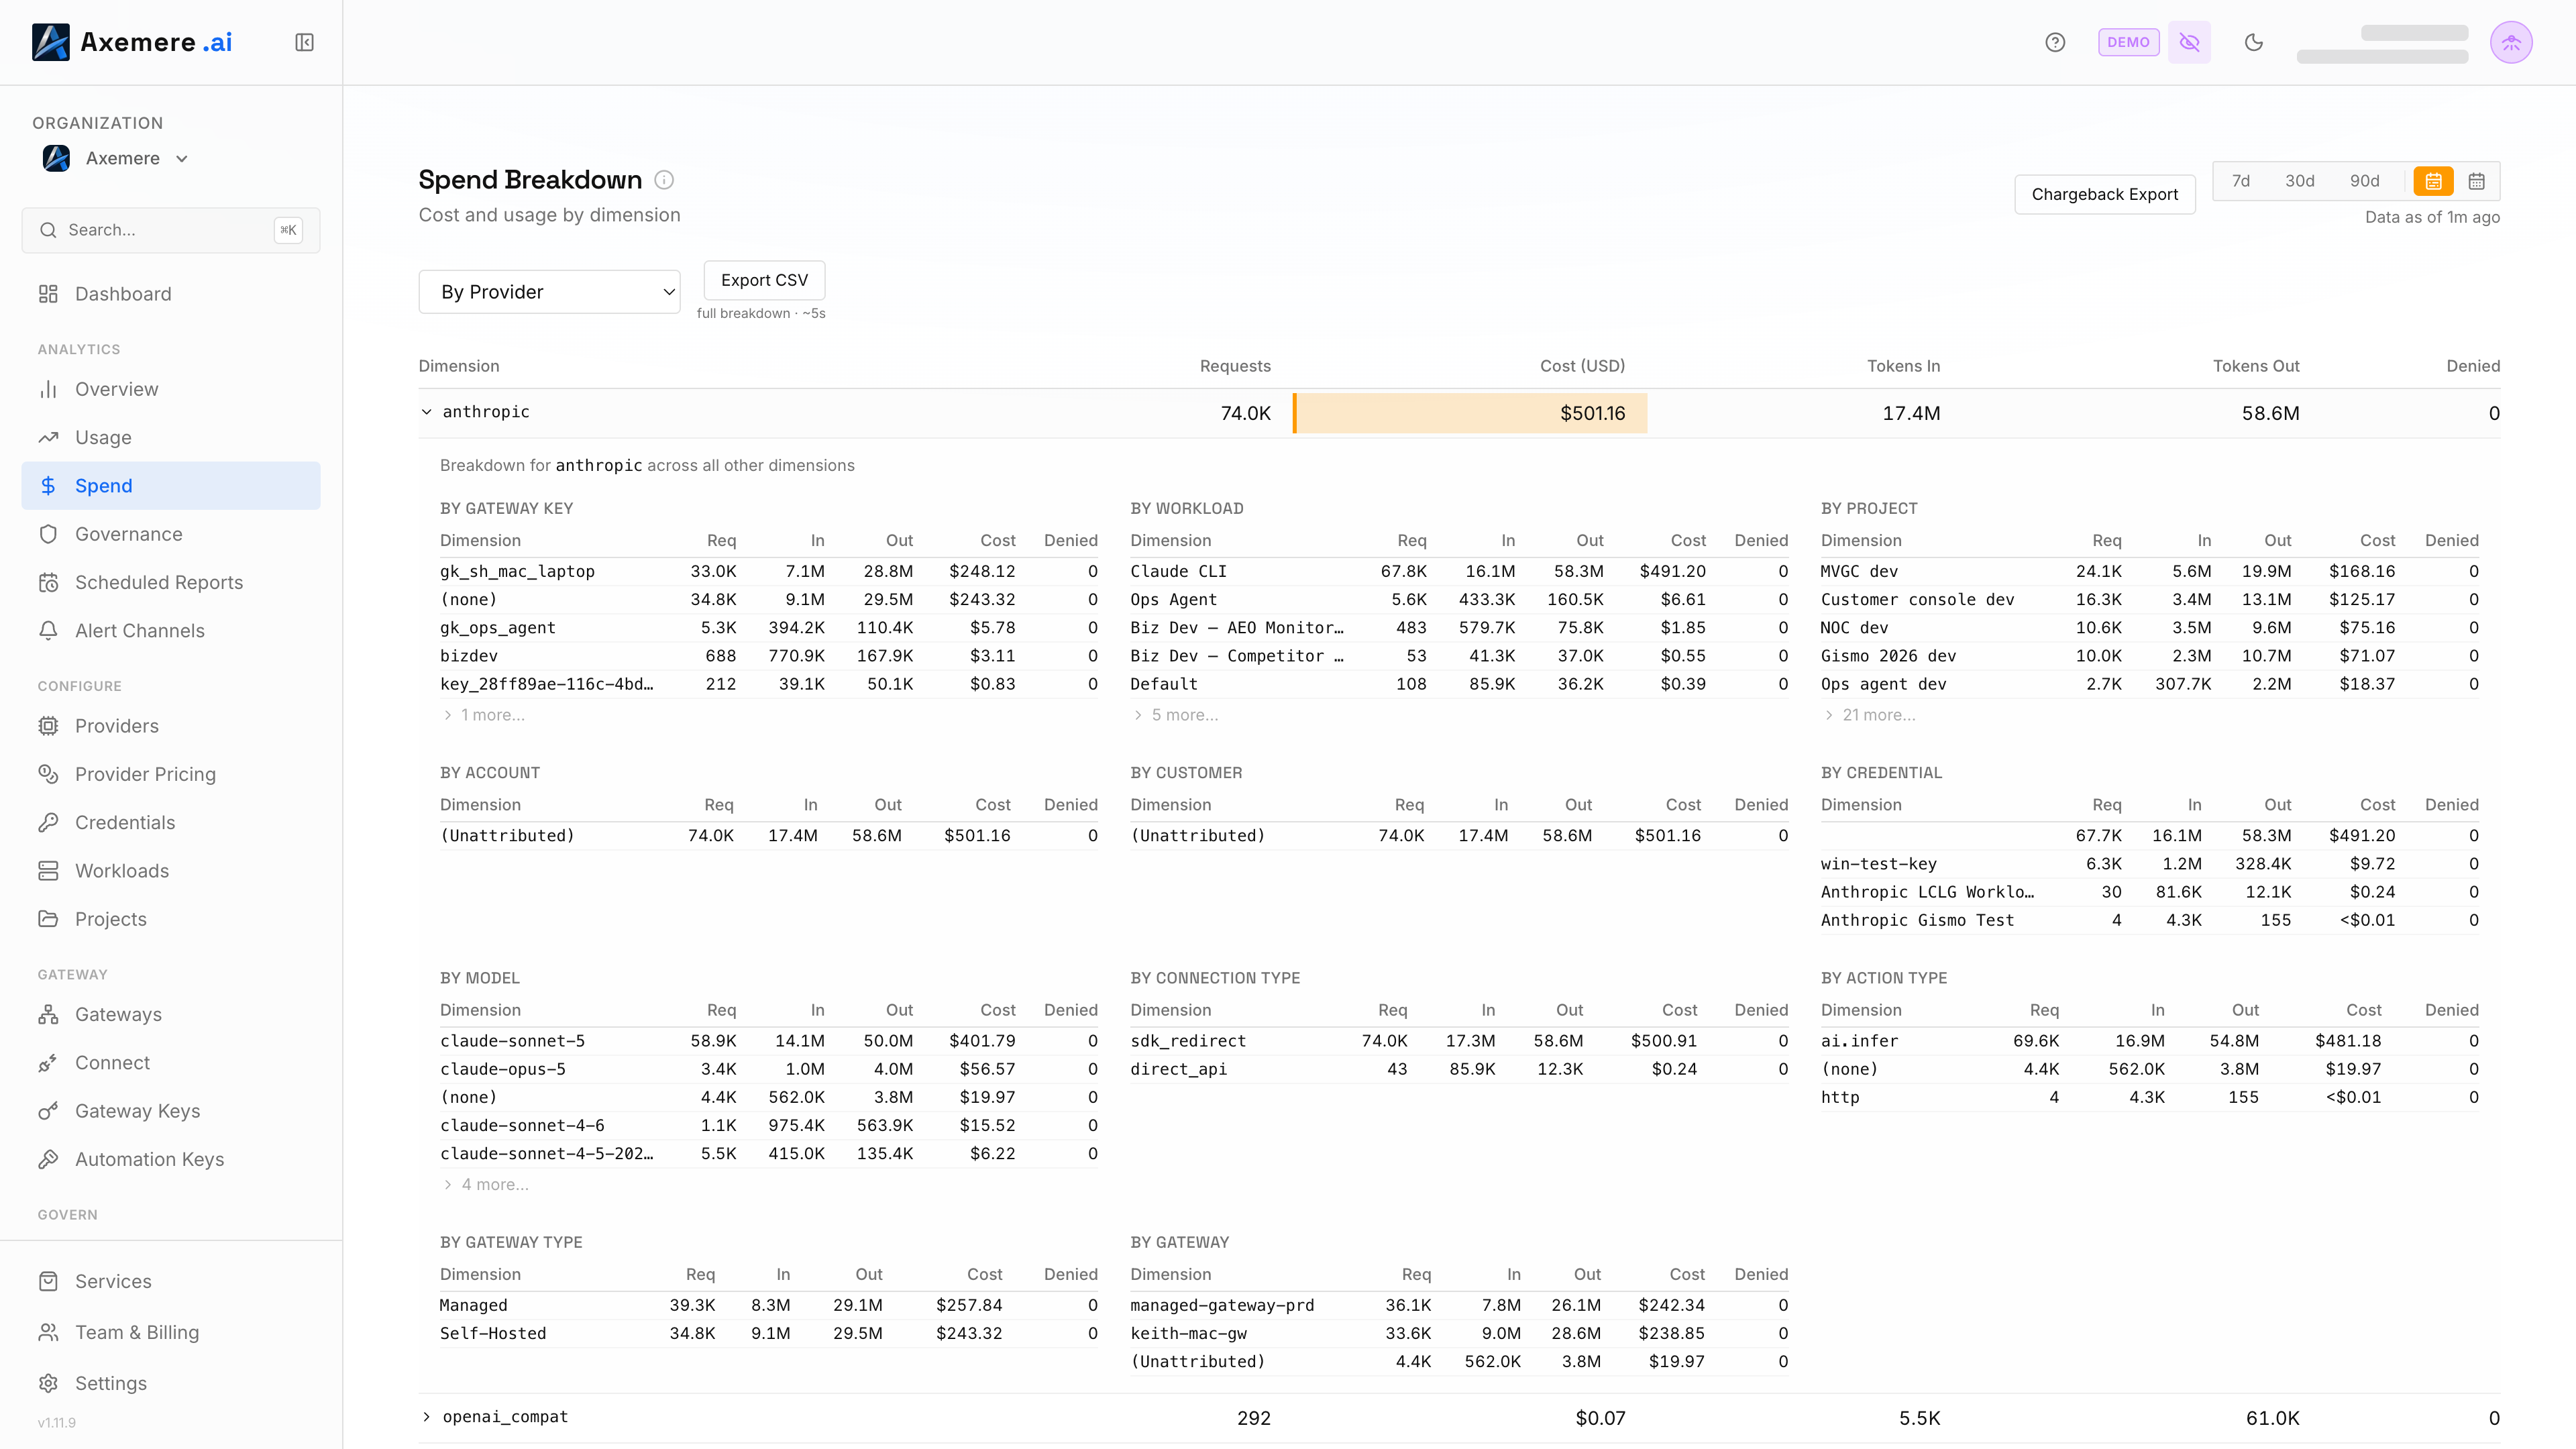
Task: Click the Axemere.ai logo
Action: click(x=132, y=42)
